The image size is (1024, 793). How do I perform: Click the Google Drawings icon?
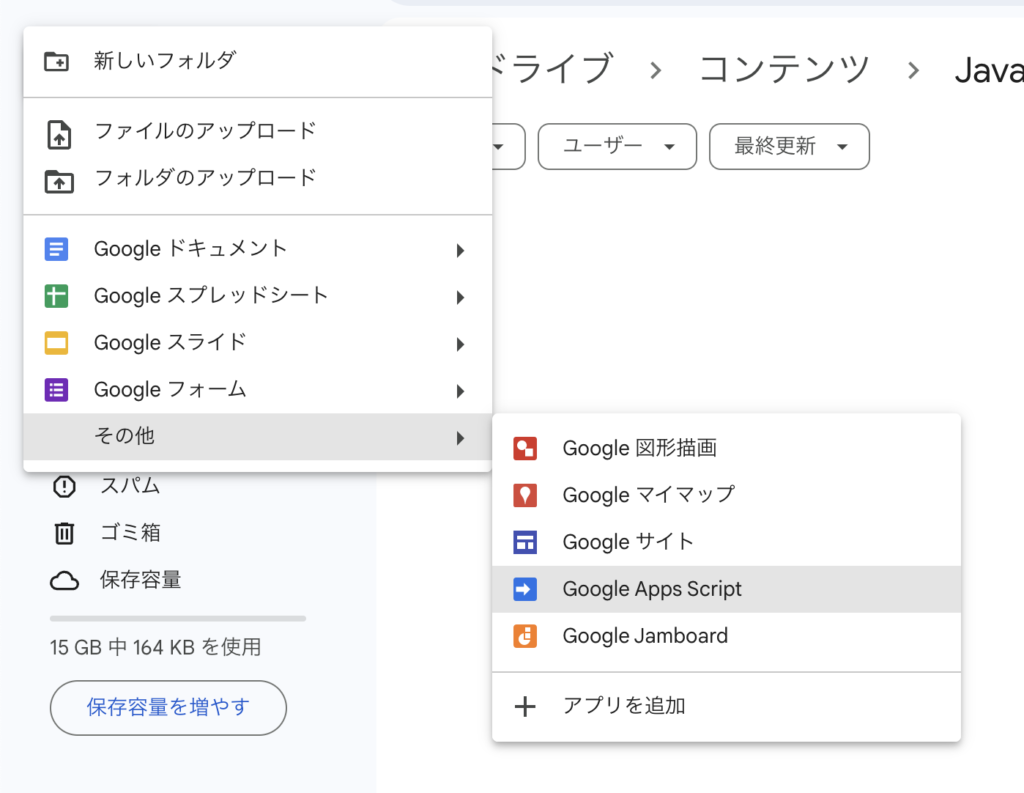(x=525, y=448)
